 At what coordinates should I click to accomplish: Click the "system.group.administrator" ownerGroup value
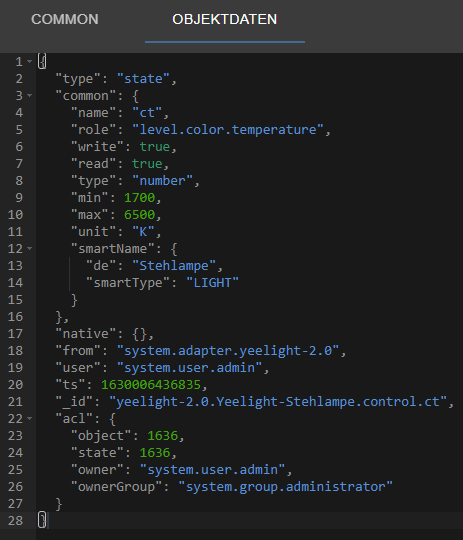[285, 487]
